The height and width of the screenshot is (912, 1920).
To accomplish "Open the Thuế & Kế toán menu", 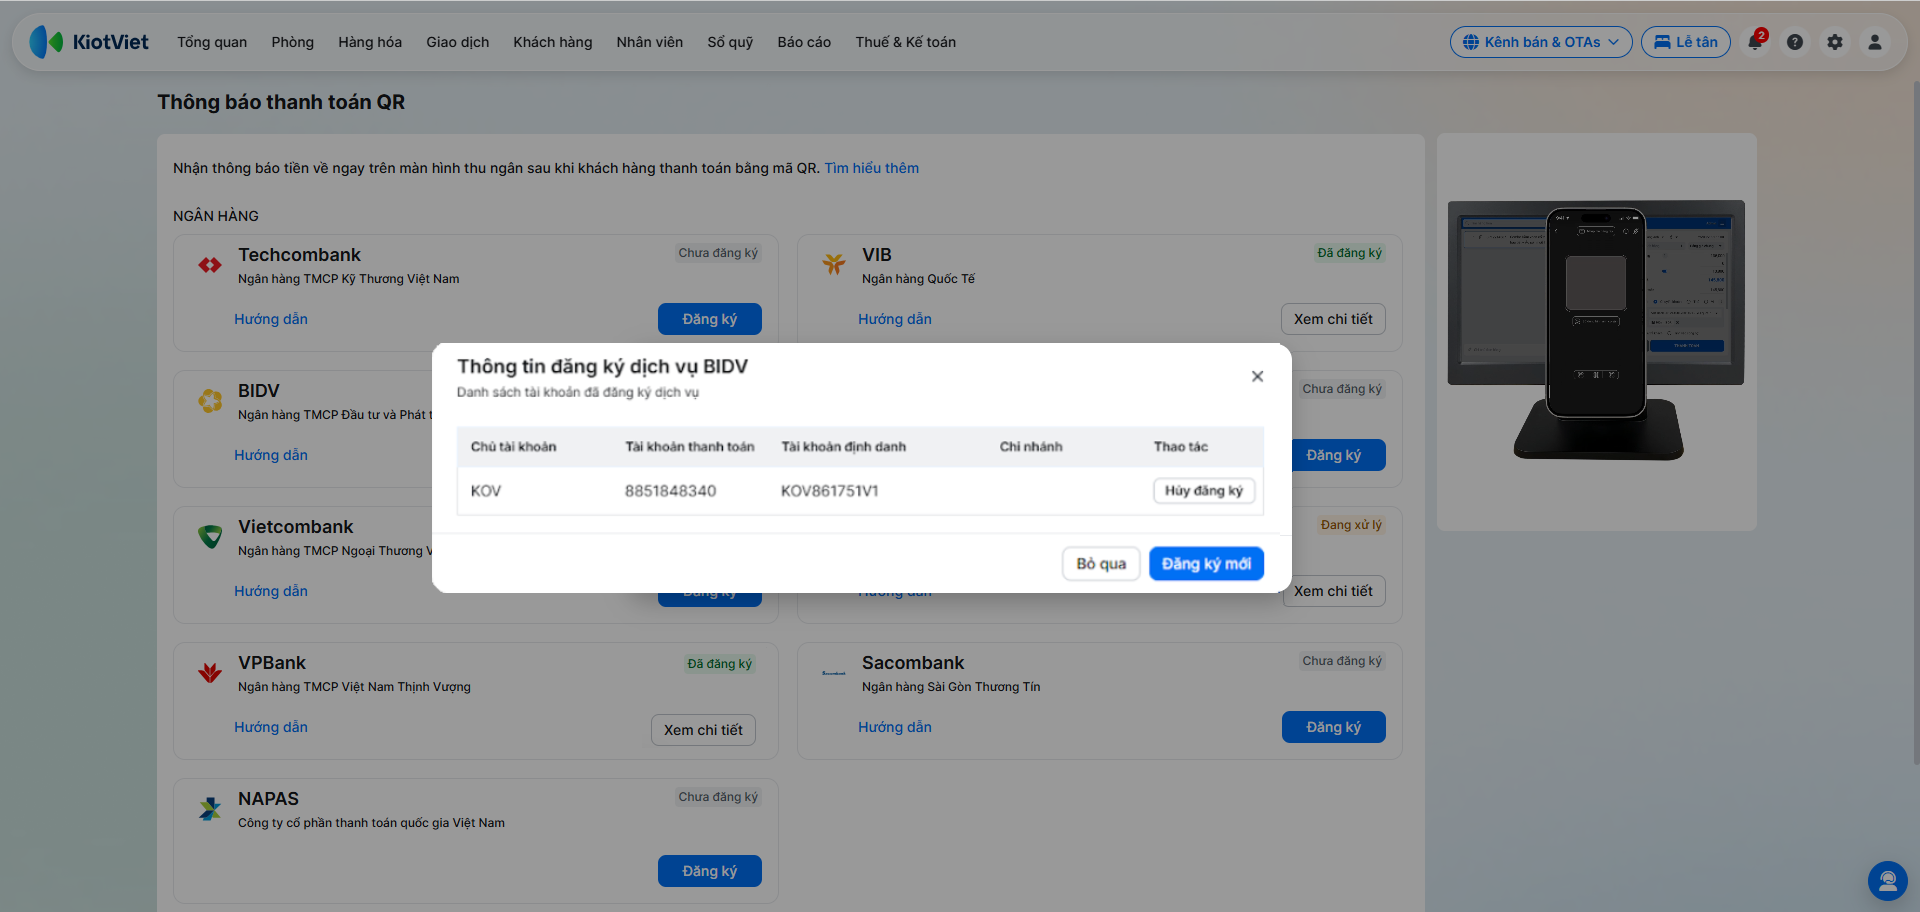I will pos(906,42).
